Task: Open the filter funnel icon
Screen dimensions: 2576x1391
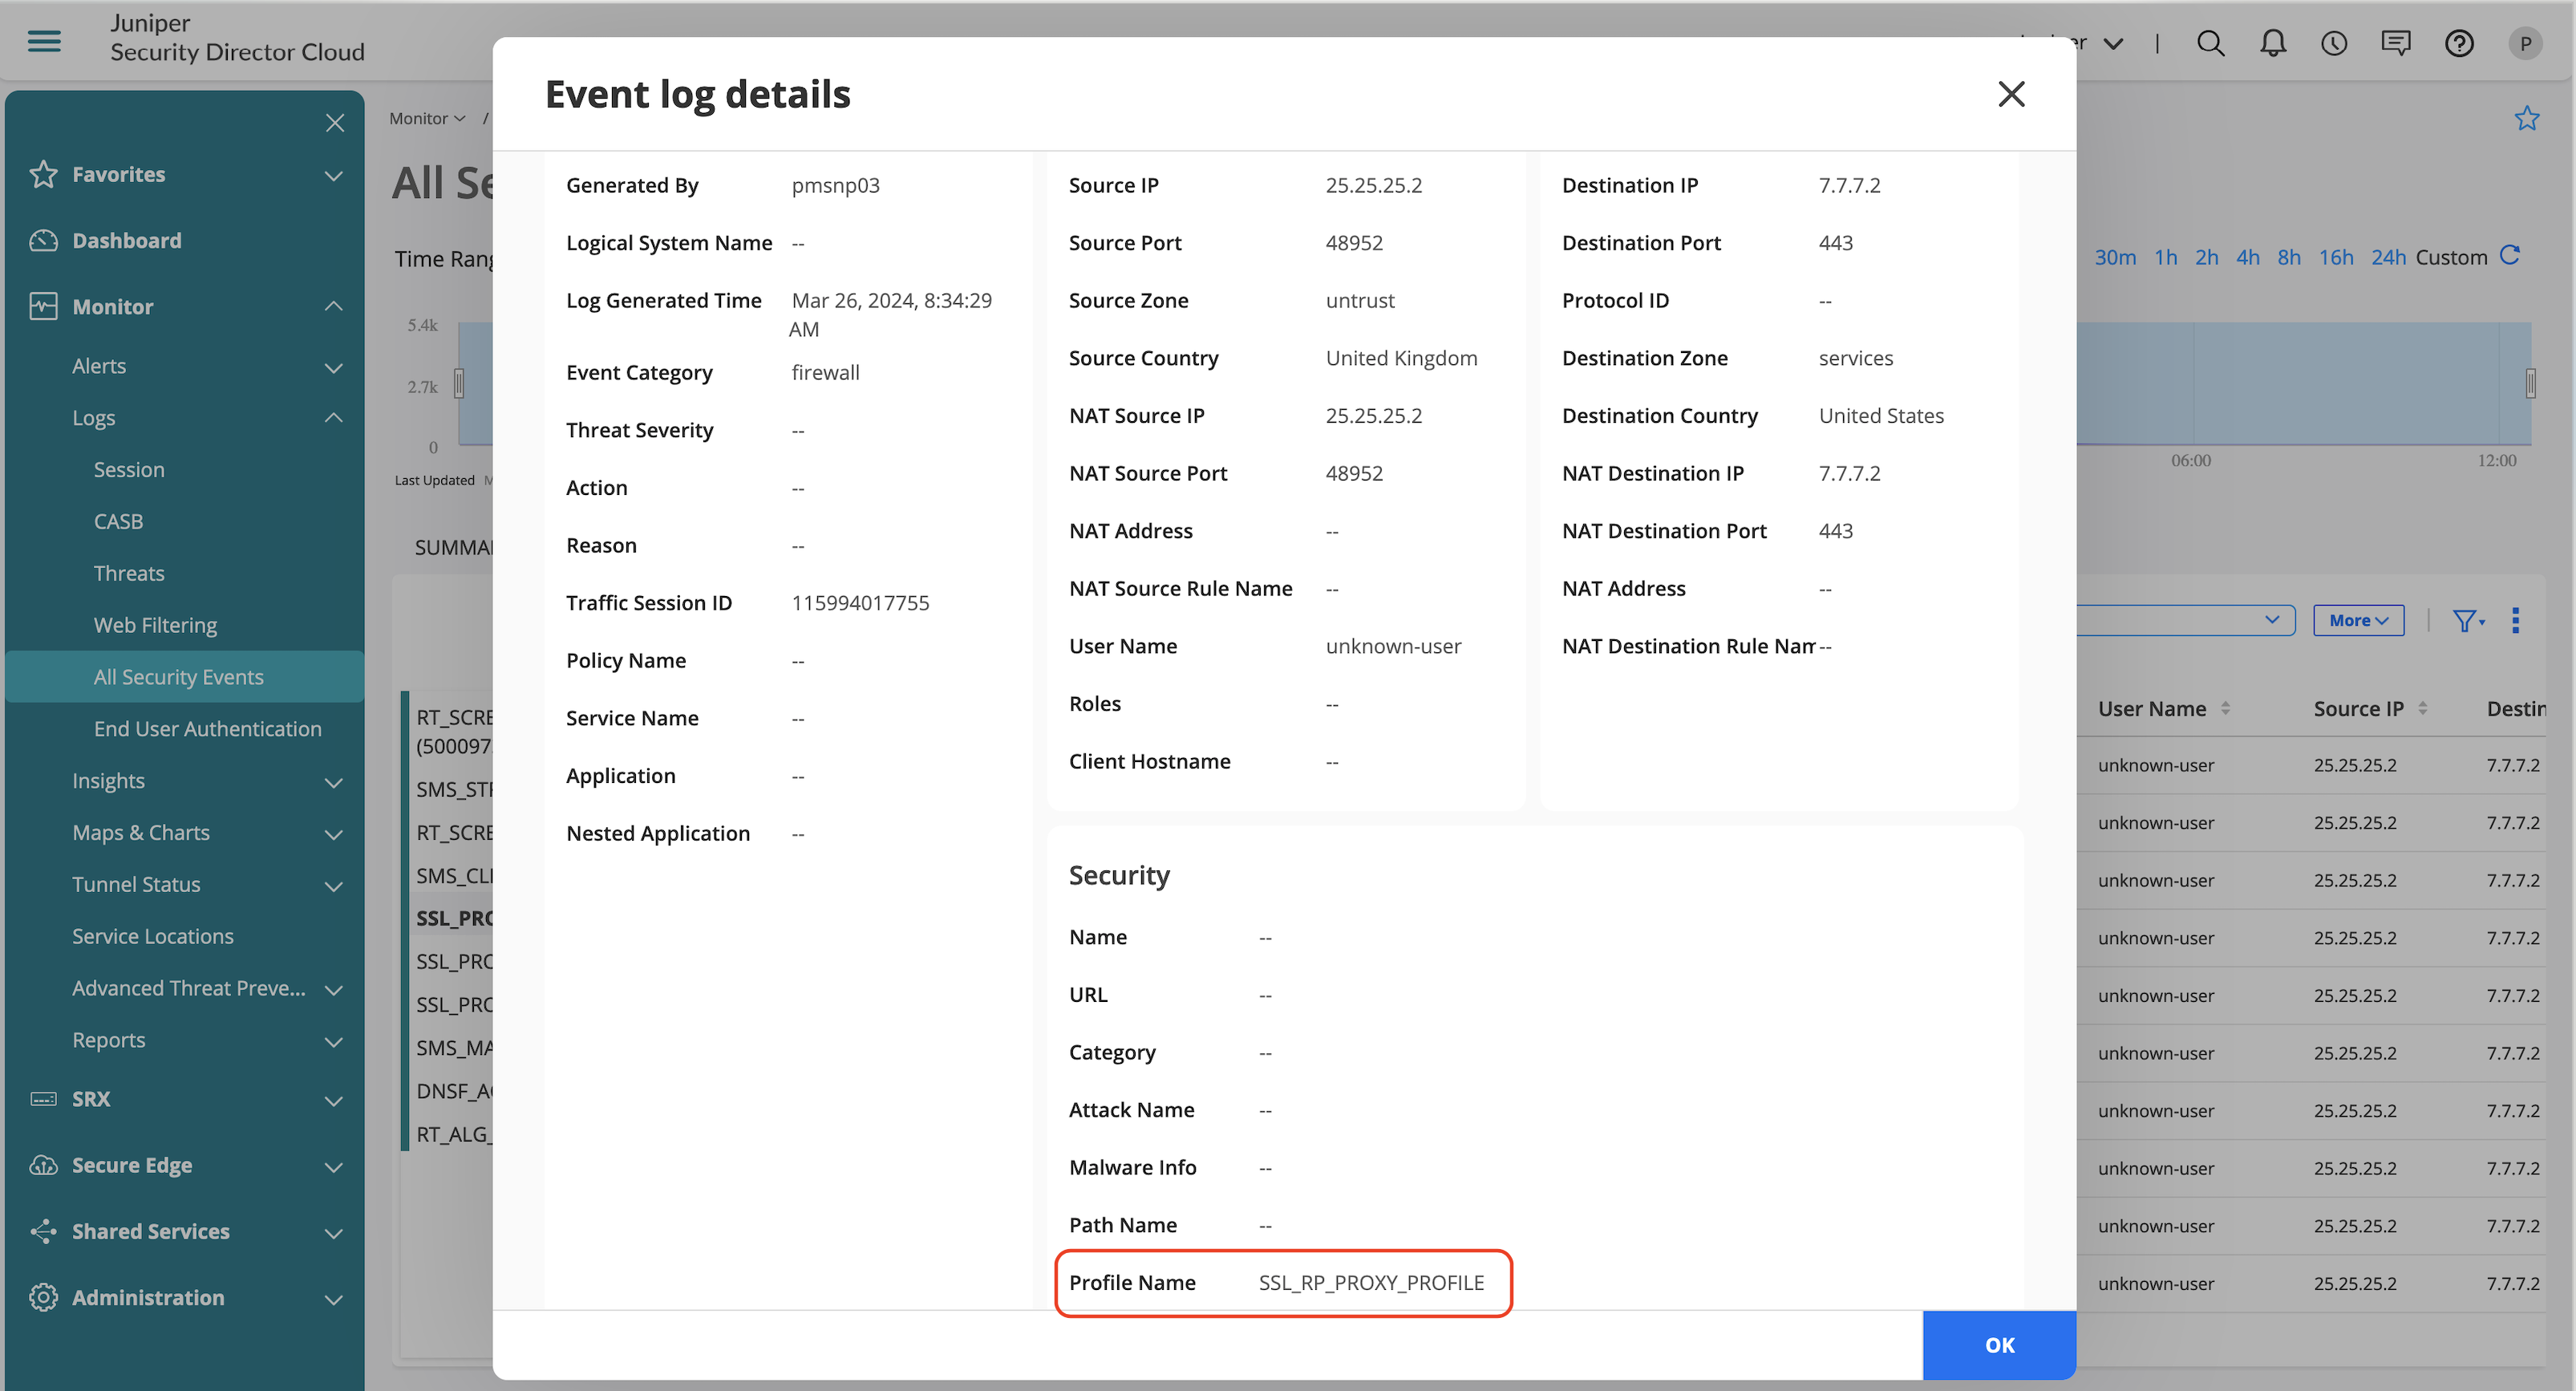Action: click(x=2467, y=621)
